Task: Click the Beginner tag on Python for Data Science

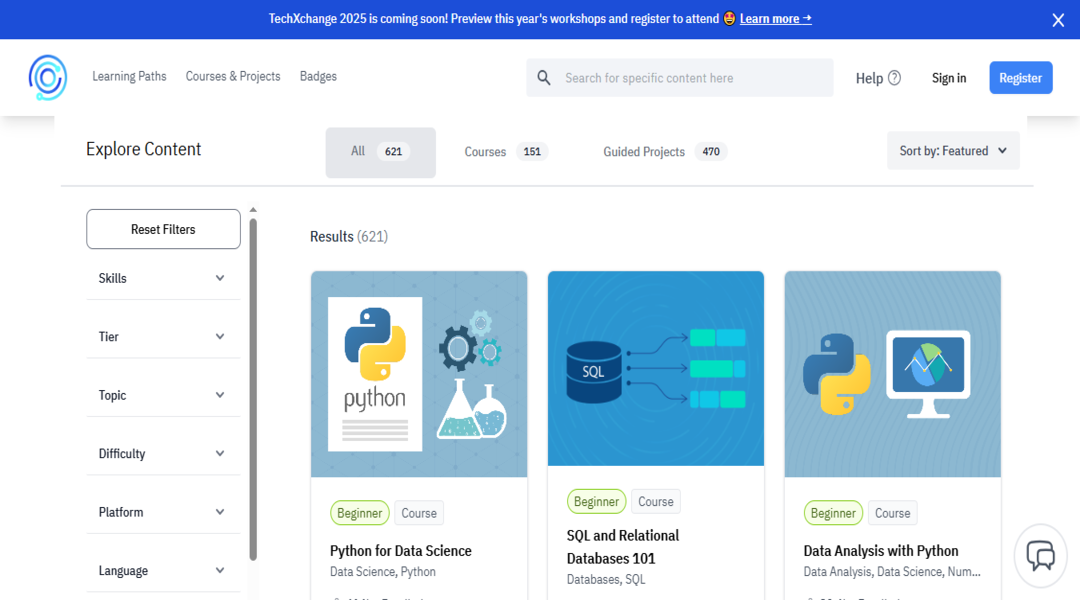Action: (x=360, y=513)
